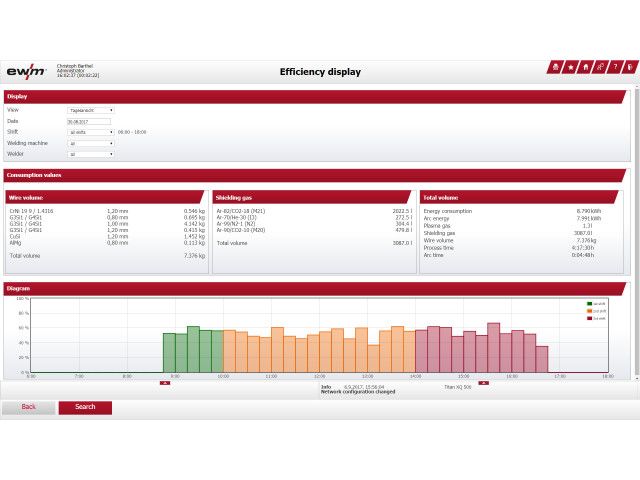
Task: Click the vertical scrollbar on the right
Action: (635, 200)
